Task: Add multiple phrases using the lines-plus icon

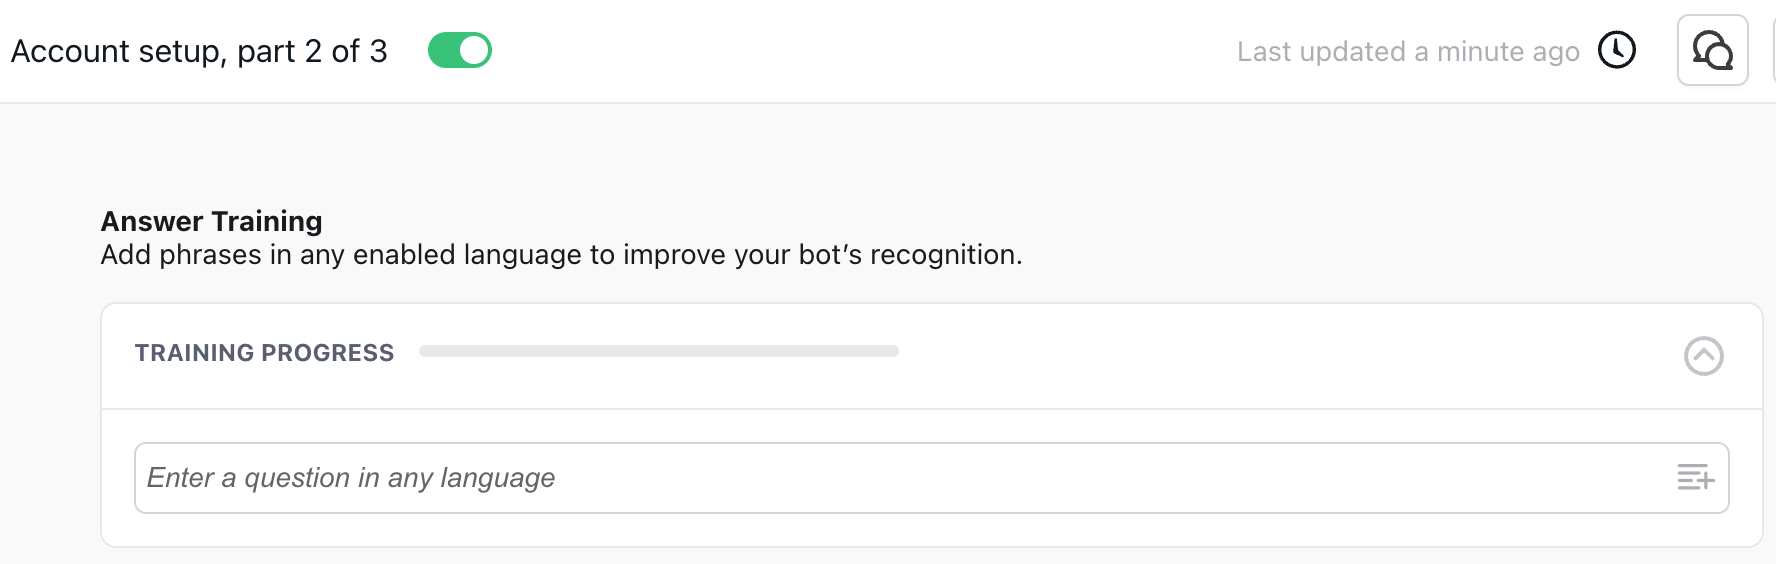Action: 1695,478
